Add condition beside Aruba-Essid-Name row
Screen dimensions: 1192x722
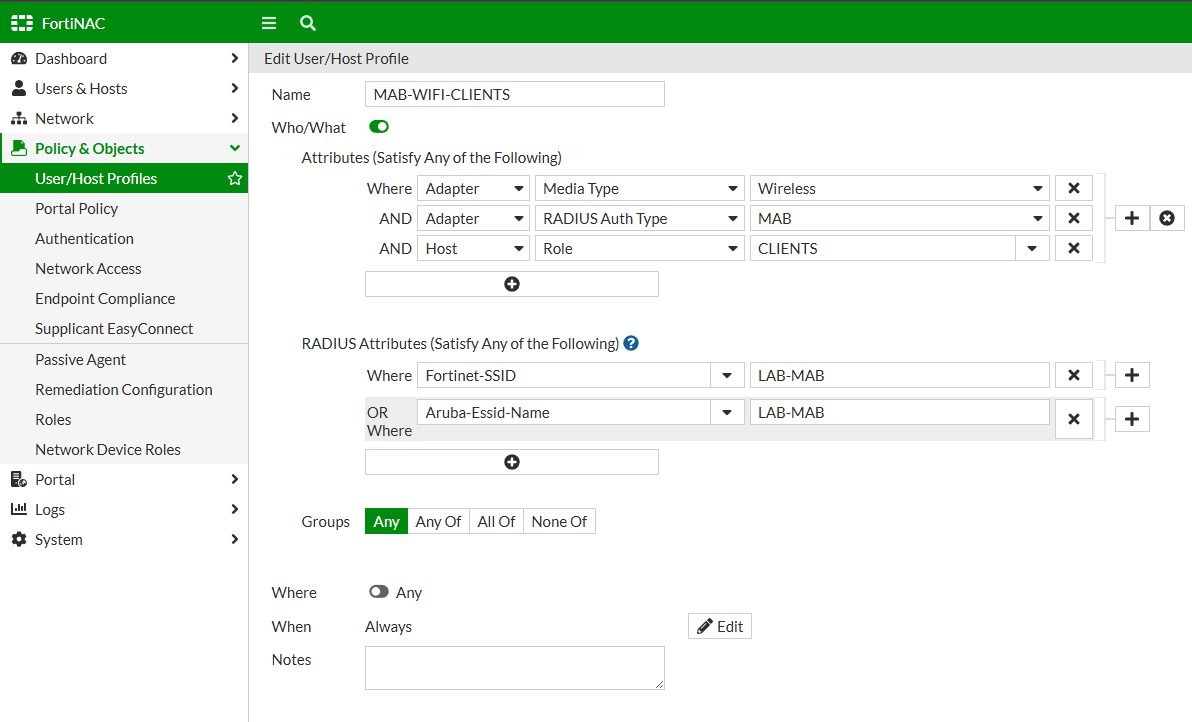point(1132,420)
